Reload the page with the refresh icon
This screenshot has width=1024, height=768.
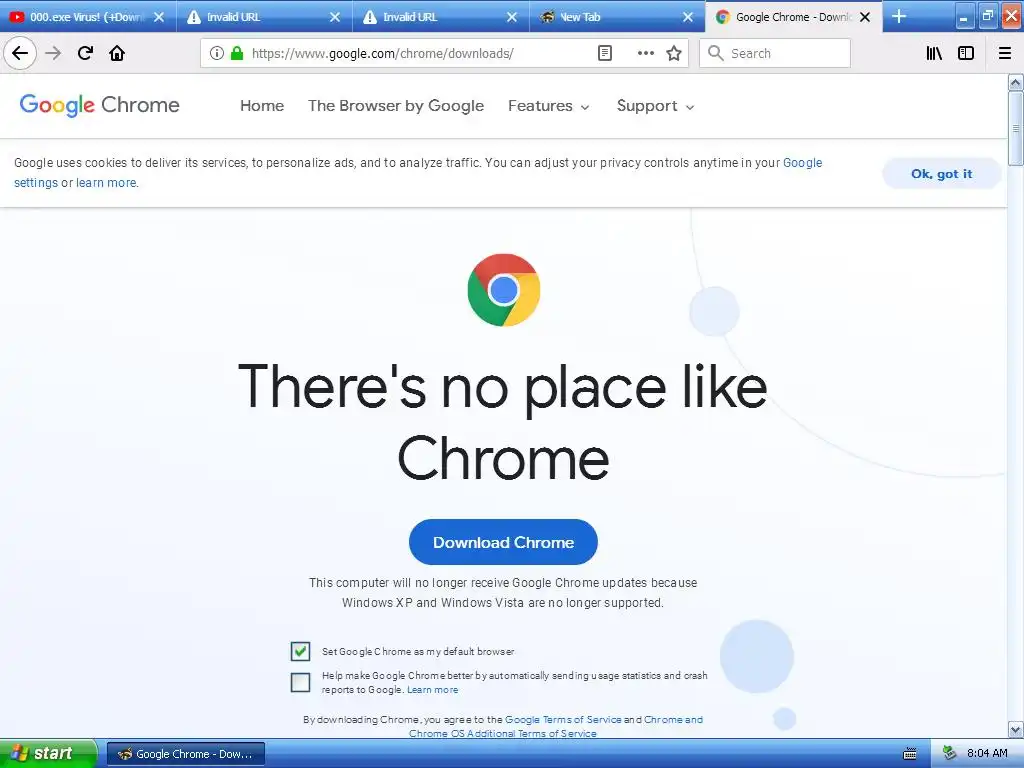coord(85,53)
